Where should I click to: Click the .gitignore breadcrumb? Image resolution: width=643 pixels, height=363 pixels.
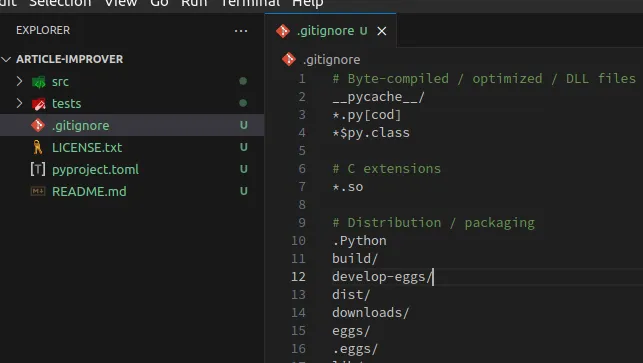click(331, 60)
